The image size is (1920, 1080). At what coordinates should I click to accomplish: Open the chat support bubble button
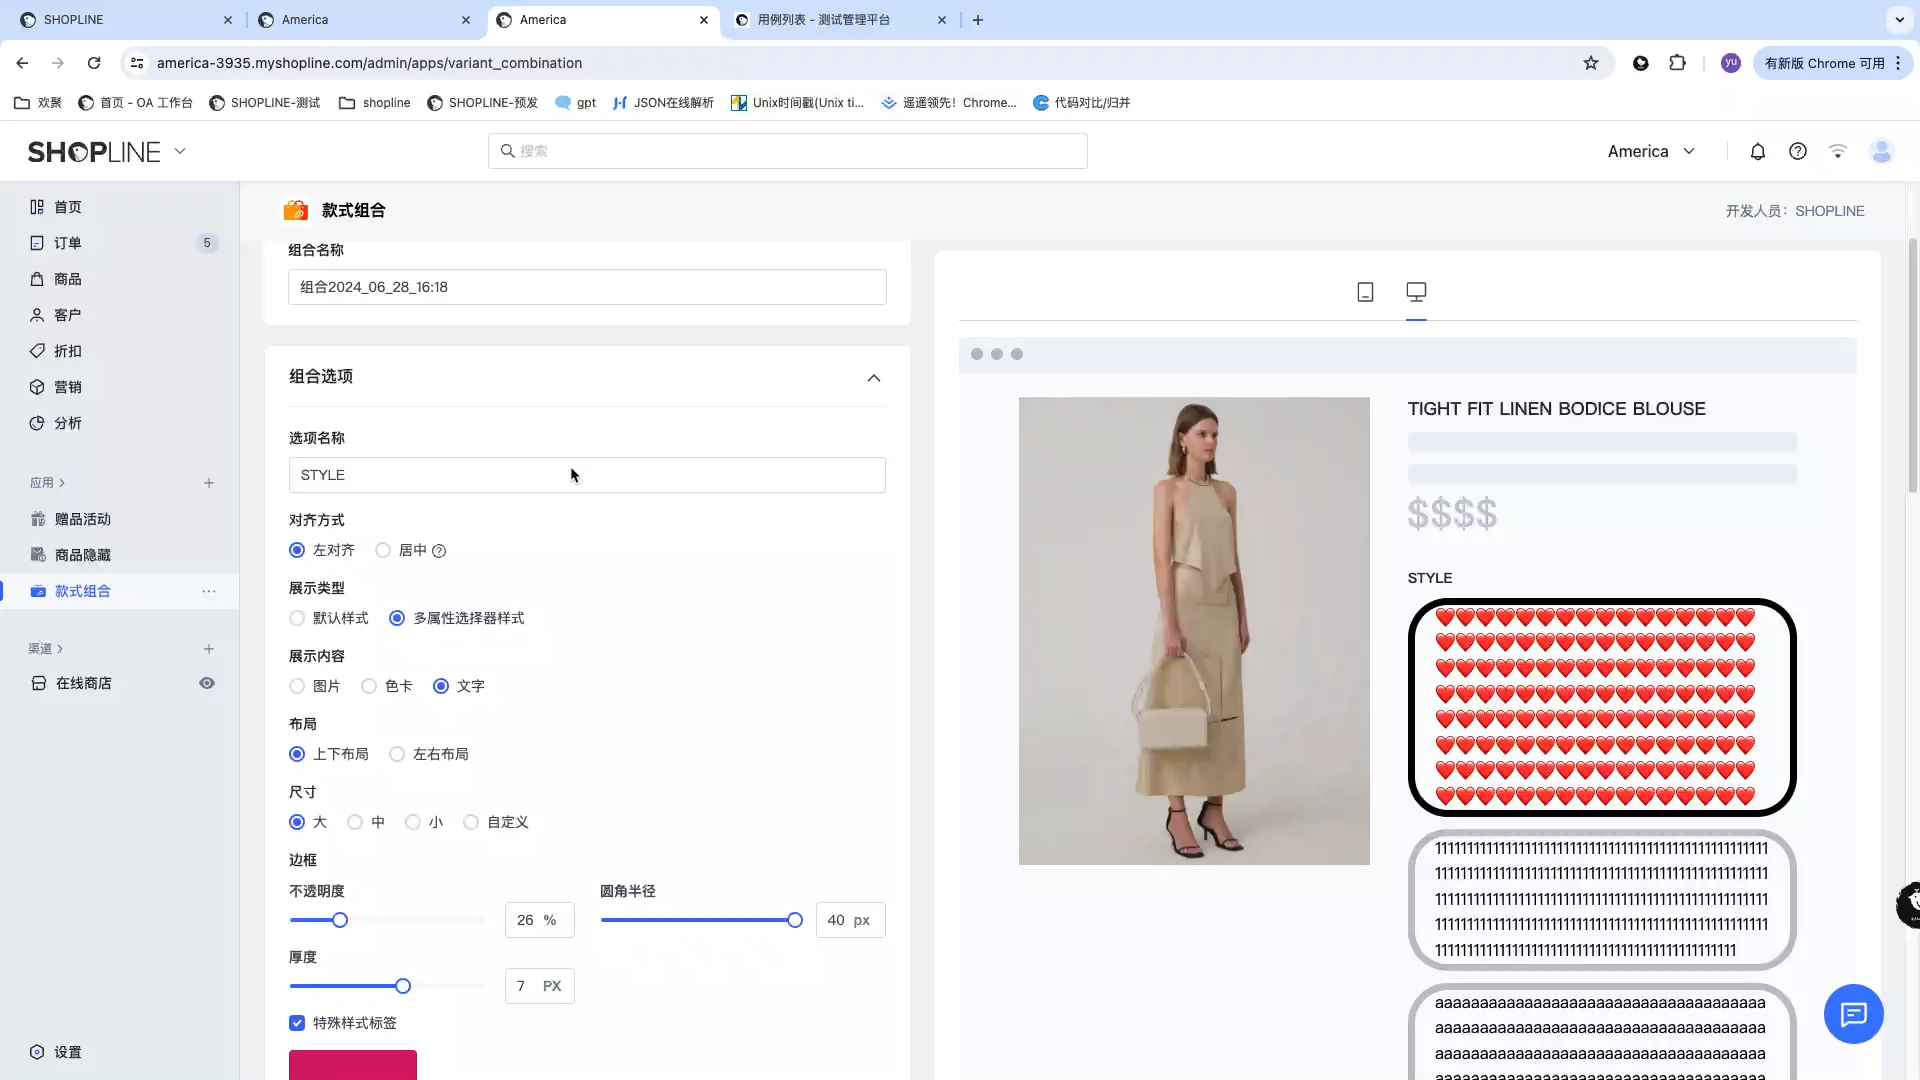pyautogui.click(x=1853, y=1014)
